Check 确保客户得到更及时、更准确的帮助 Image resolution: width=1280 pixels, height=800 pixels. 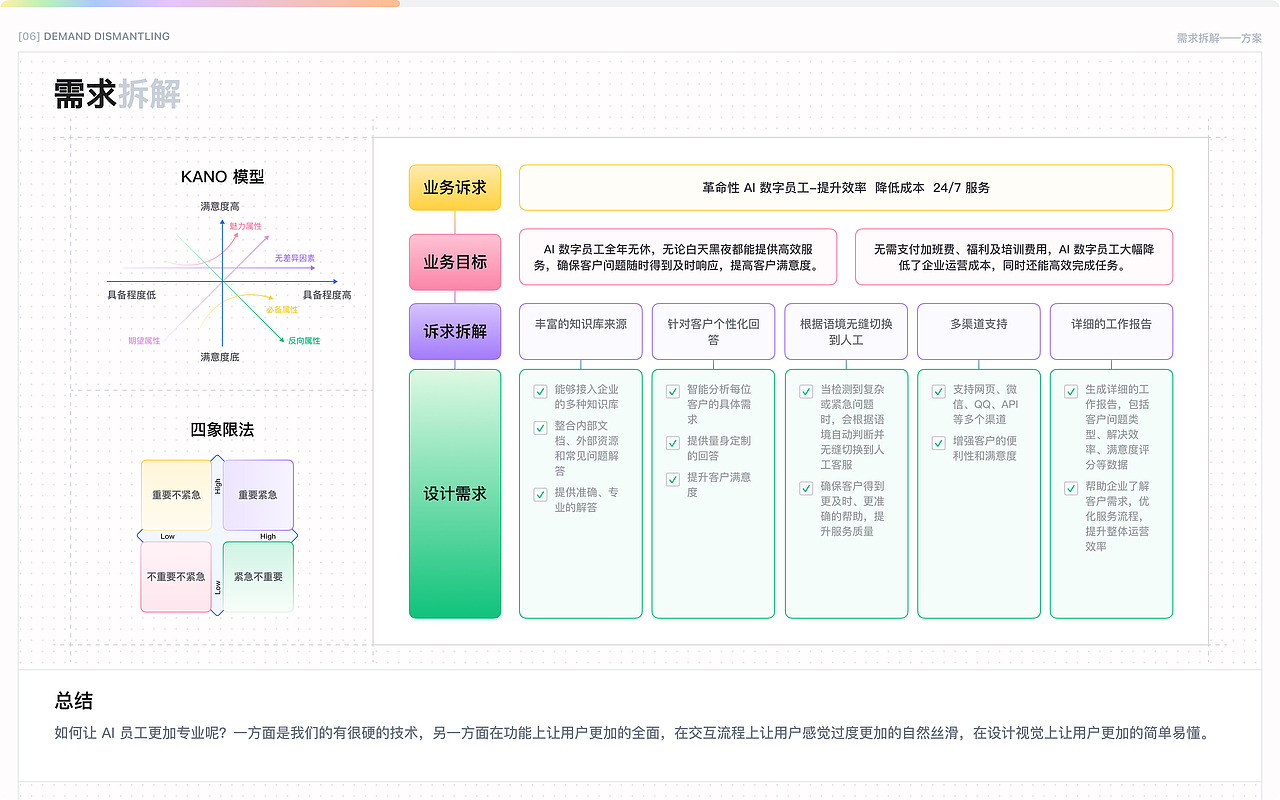click(805, 489)
